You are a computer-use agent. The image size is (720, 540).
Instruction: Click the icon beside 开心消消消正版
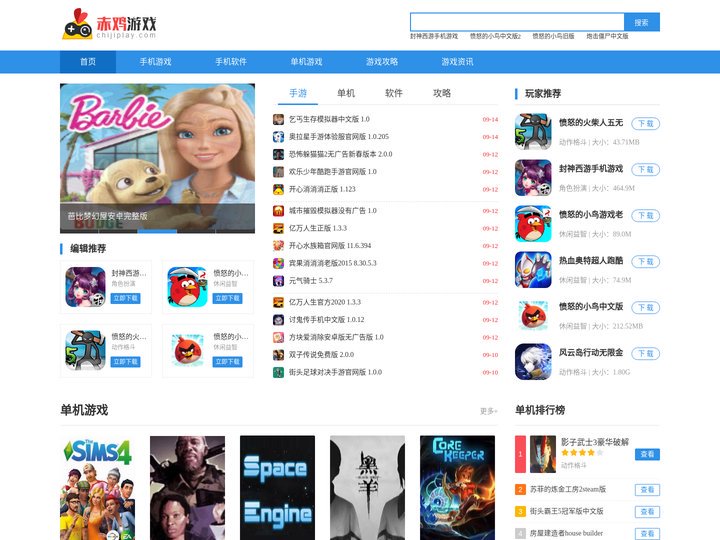tap(278, 189)
